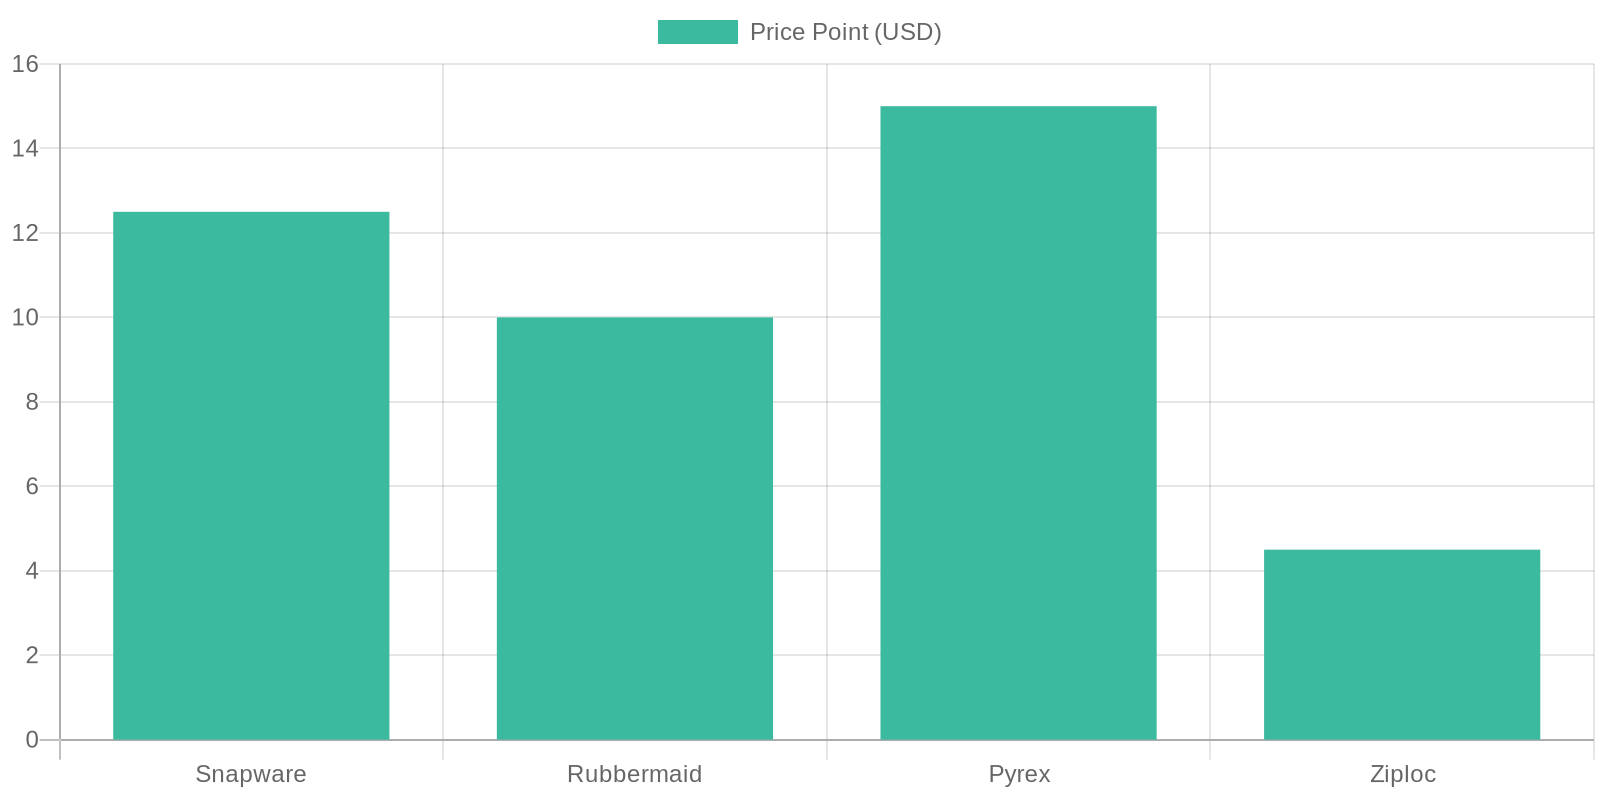1600x800 pixels.
Task: Click the 4 tick label on y-axis
Action: point(32,571)
